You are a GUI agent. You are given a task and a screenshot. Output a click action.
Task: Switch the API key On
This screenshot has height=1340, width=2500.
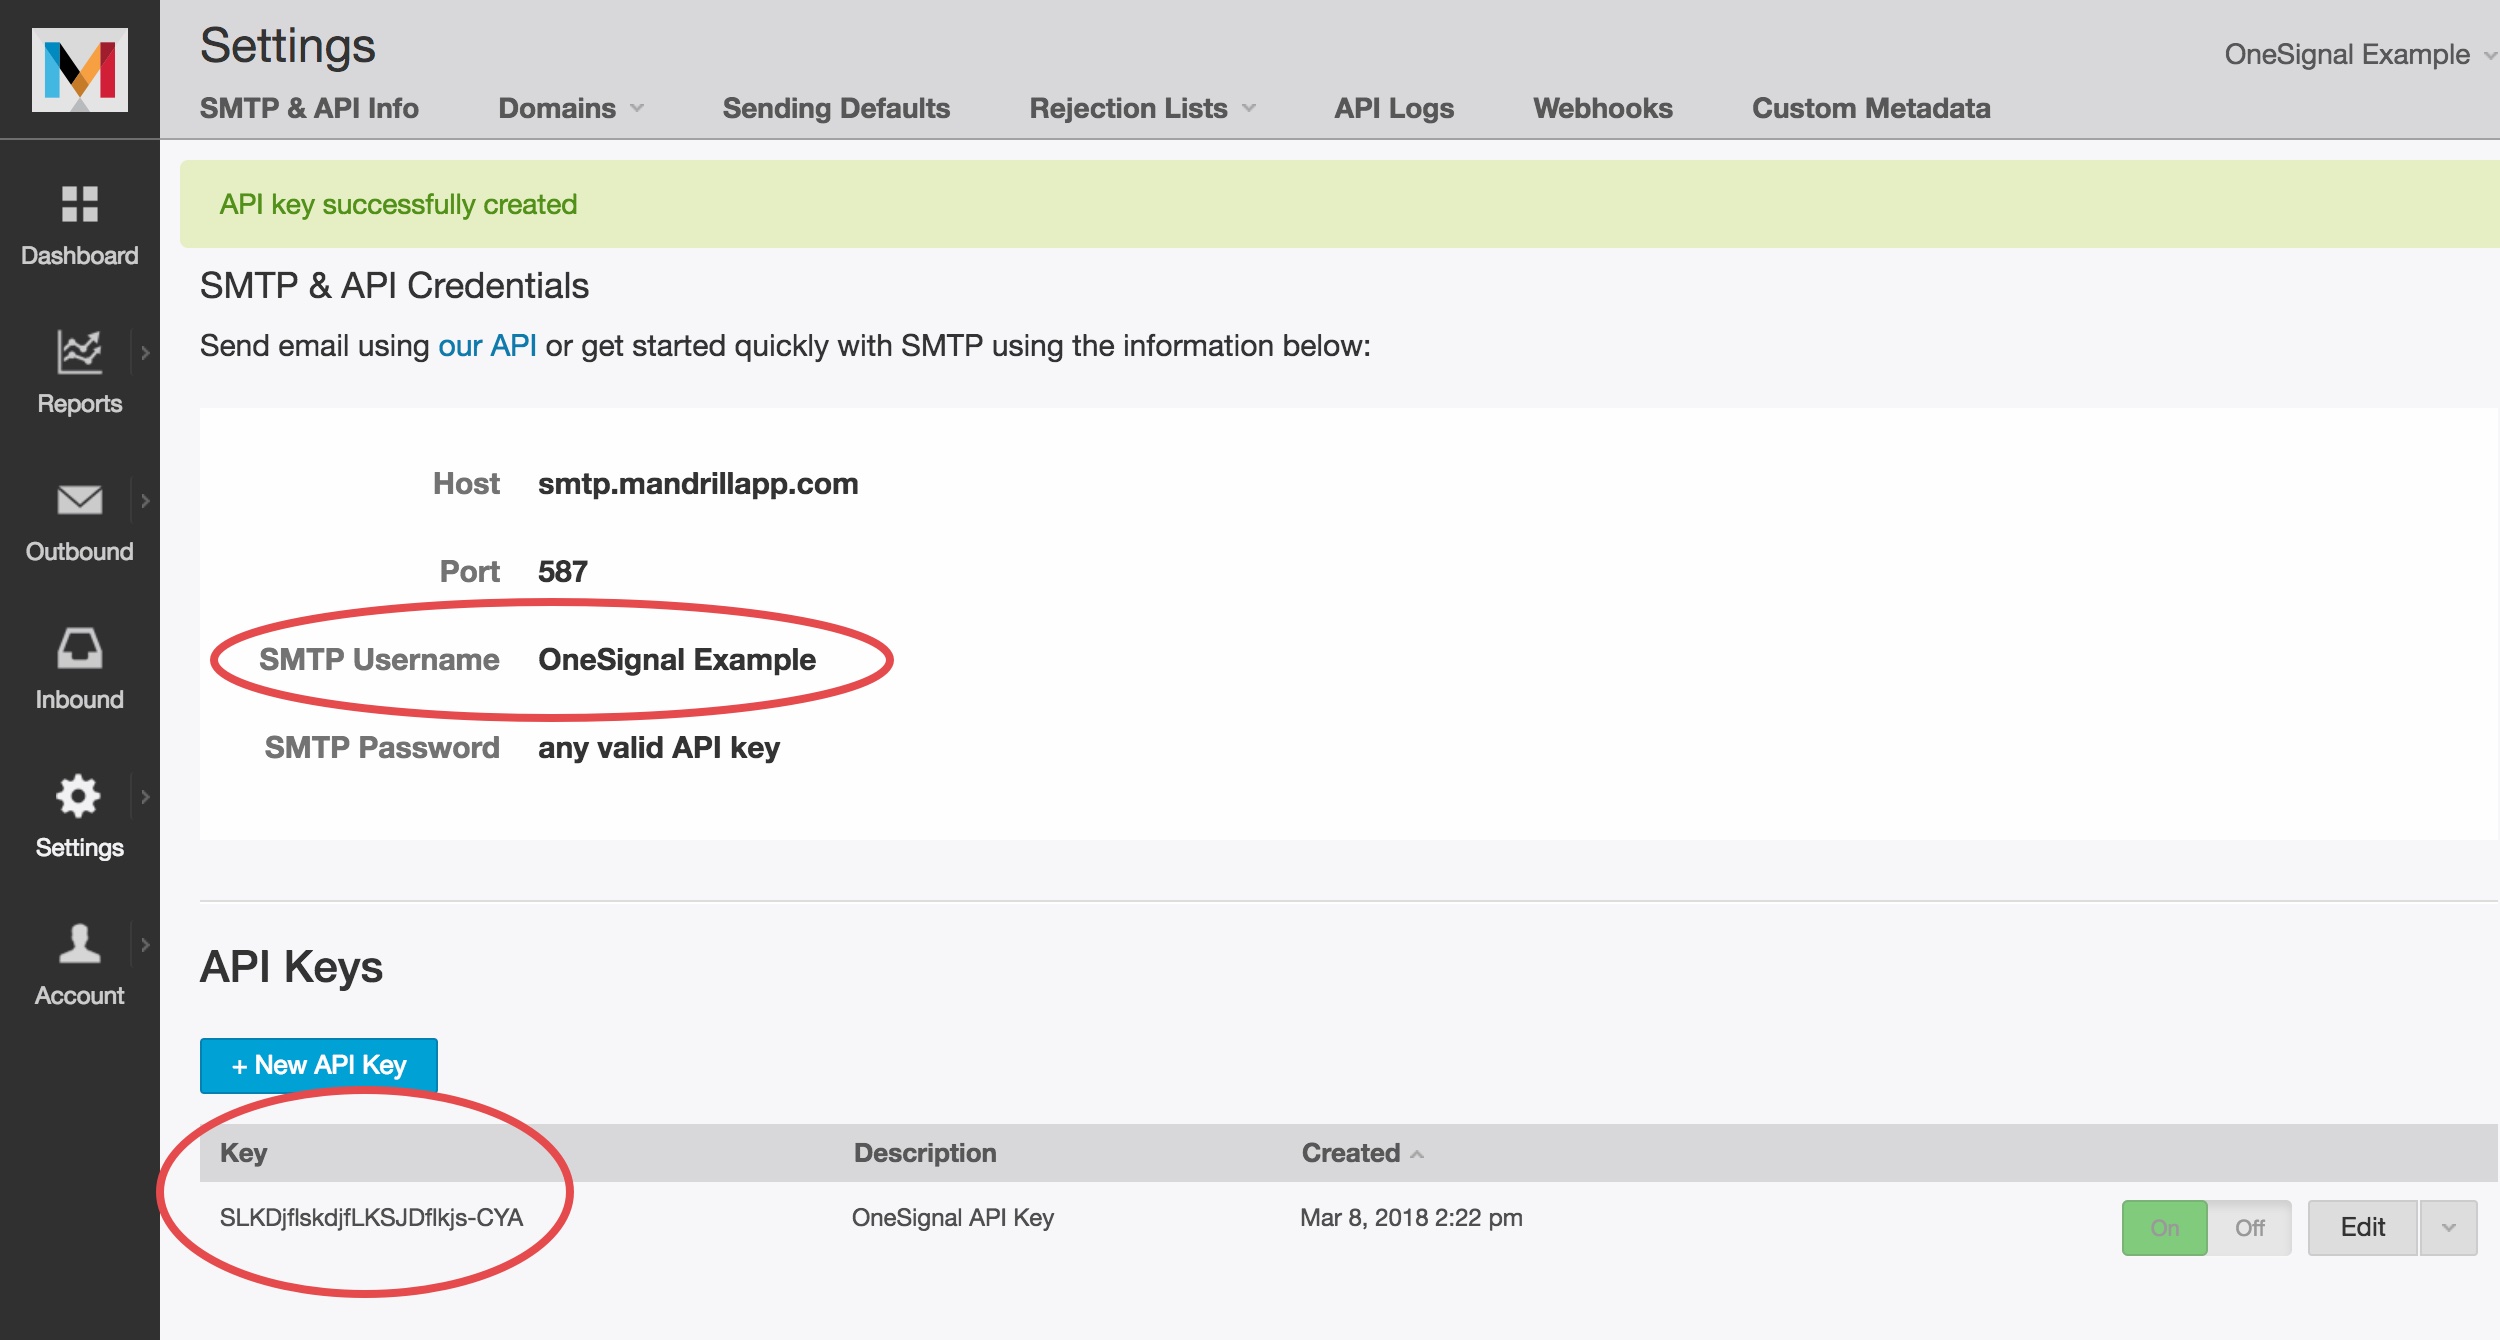(x=2164, y=1227)
